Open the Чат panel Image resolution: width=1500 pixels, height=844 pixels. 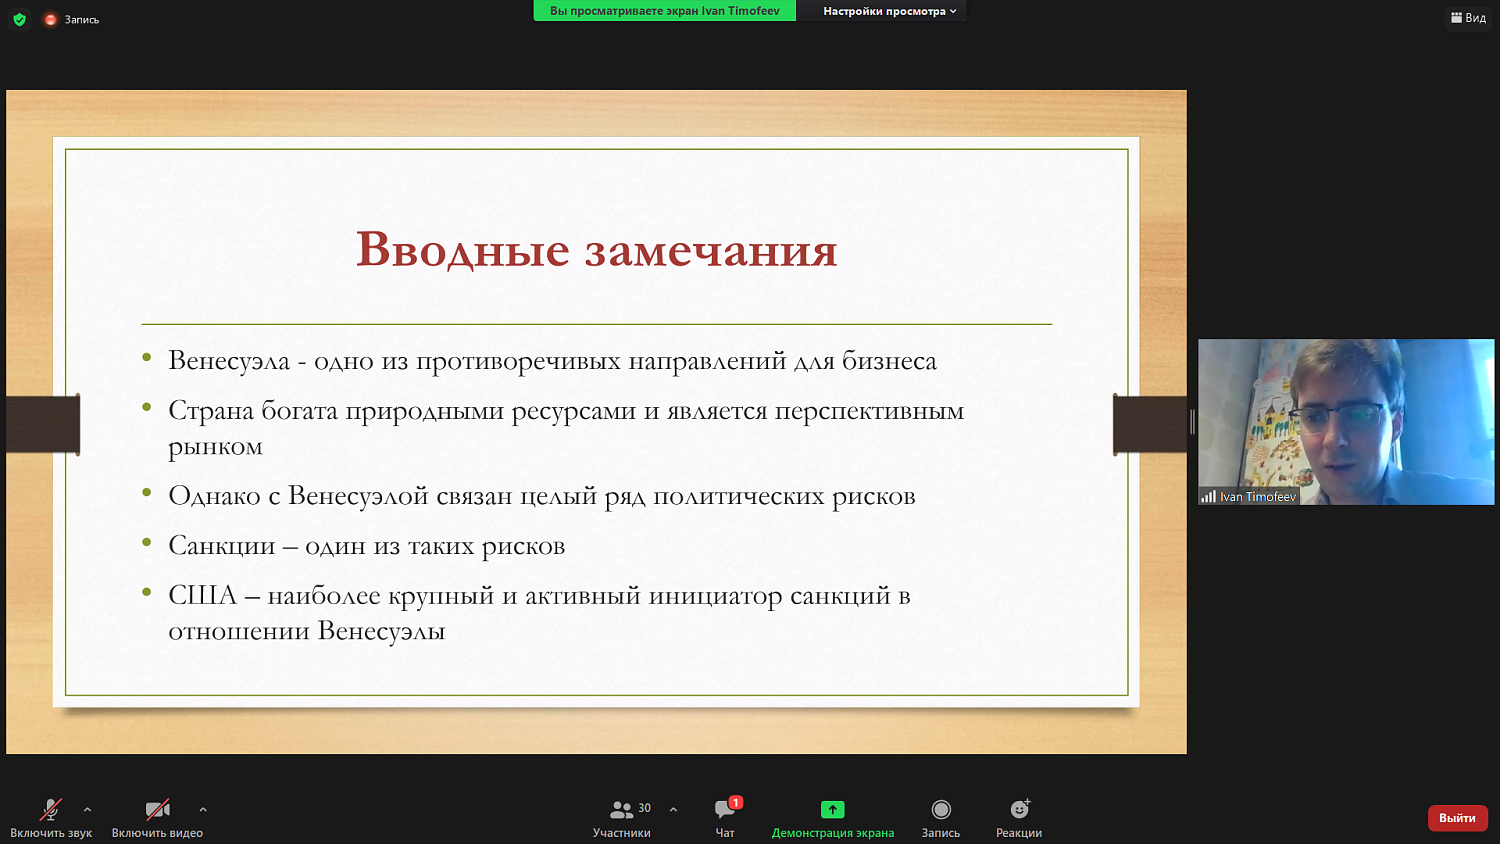[724, 820]
